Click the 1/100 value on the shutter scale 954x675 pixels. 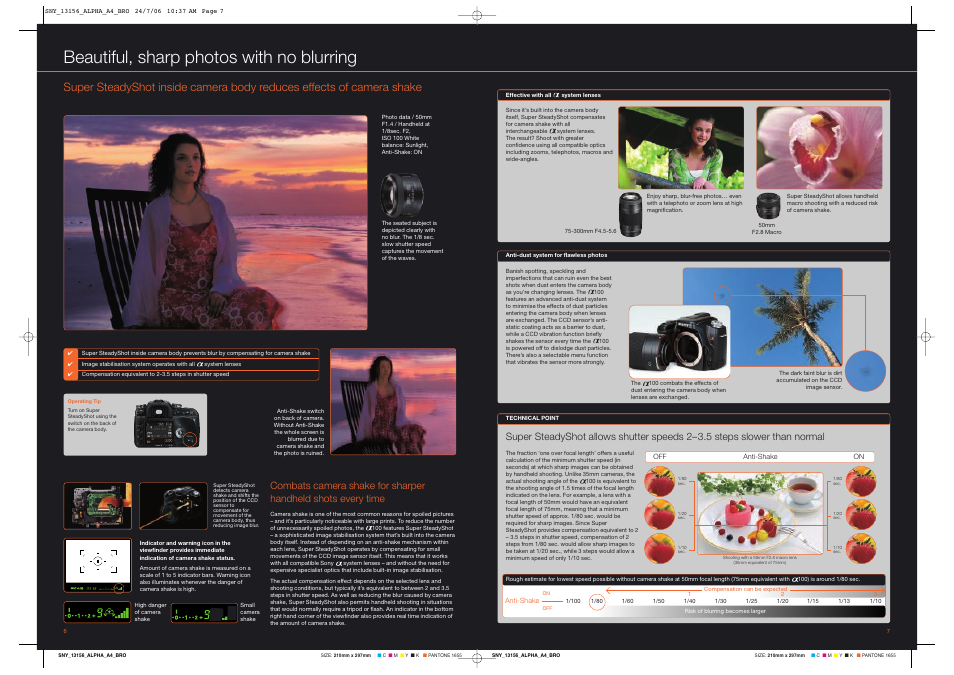573,601
